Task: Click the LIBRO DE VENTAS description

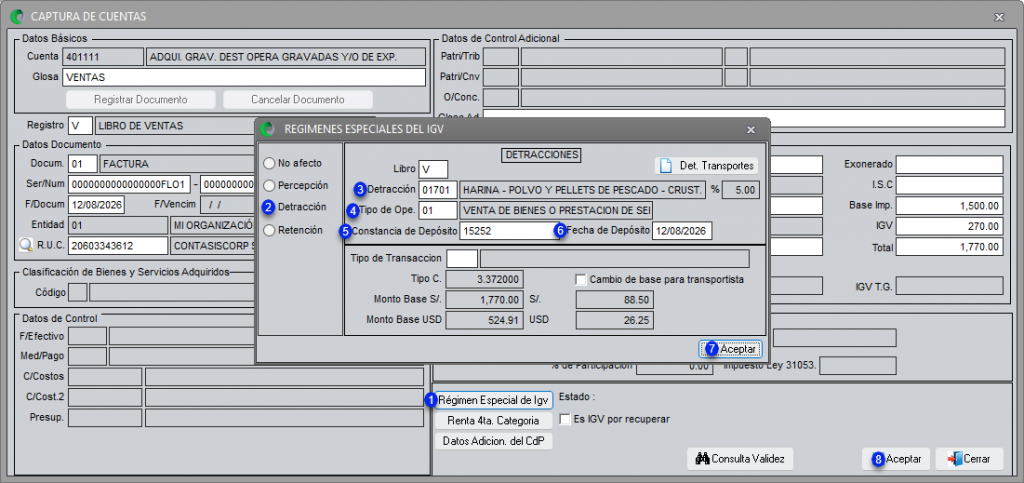Action: coord(175,125)
